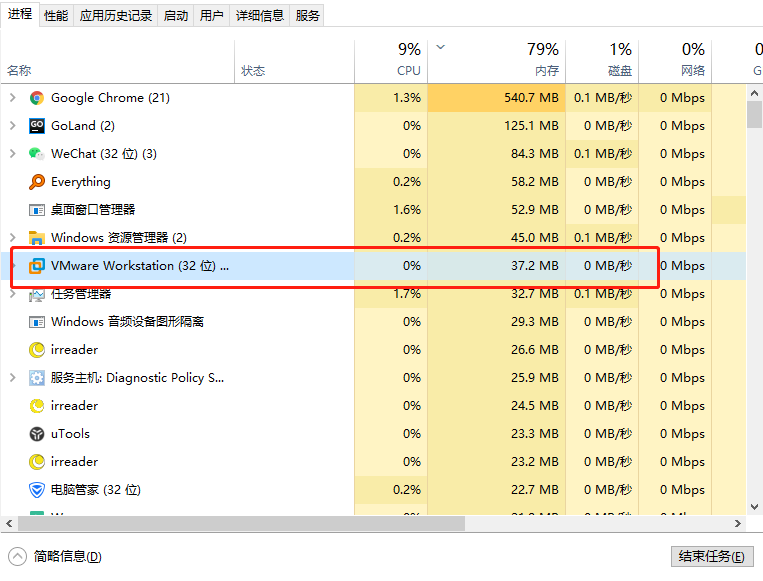Screen dimensions: 763x581
Task: Click the Google Chrome process icon
Action: coord(36,98)
